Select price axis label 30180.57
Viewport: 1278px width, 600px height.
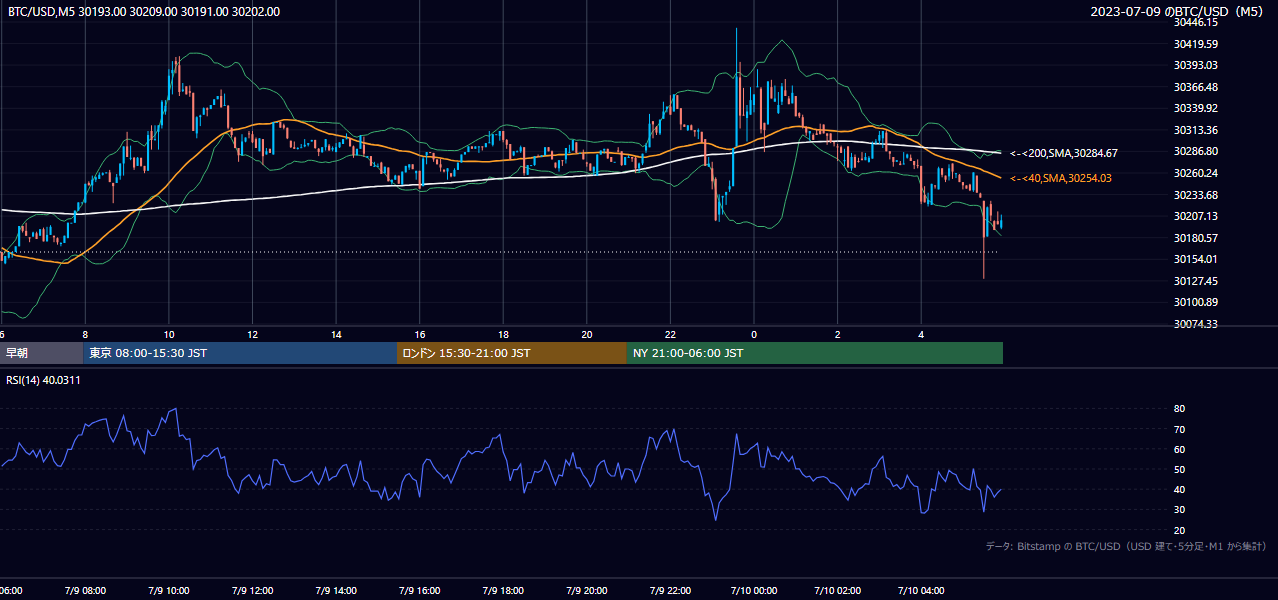(1195, 238)
